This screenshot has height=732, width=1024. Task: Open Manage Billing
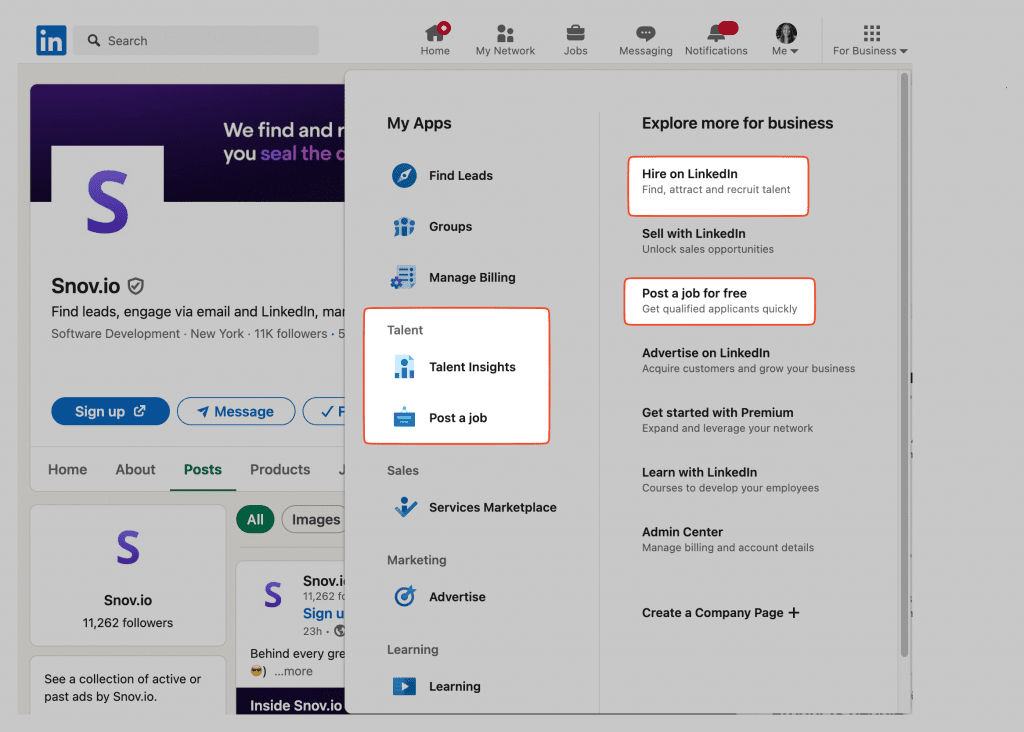click(x=456, y=277)
